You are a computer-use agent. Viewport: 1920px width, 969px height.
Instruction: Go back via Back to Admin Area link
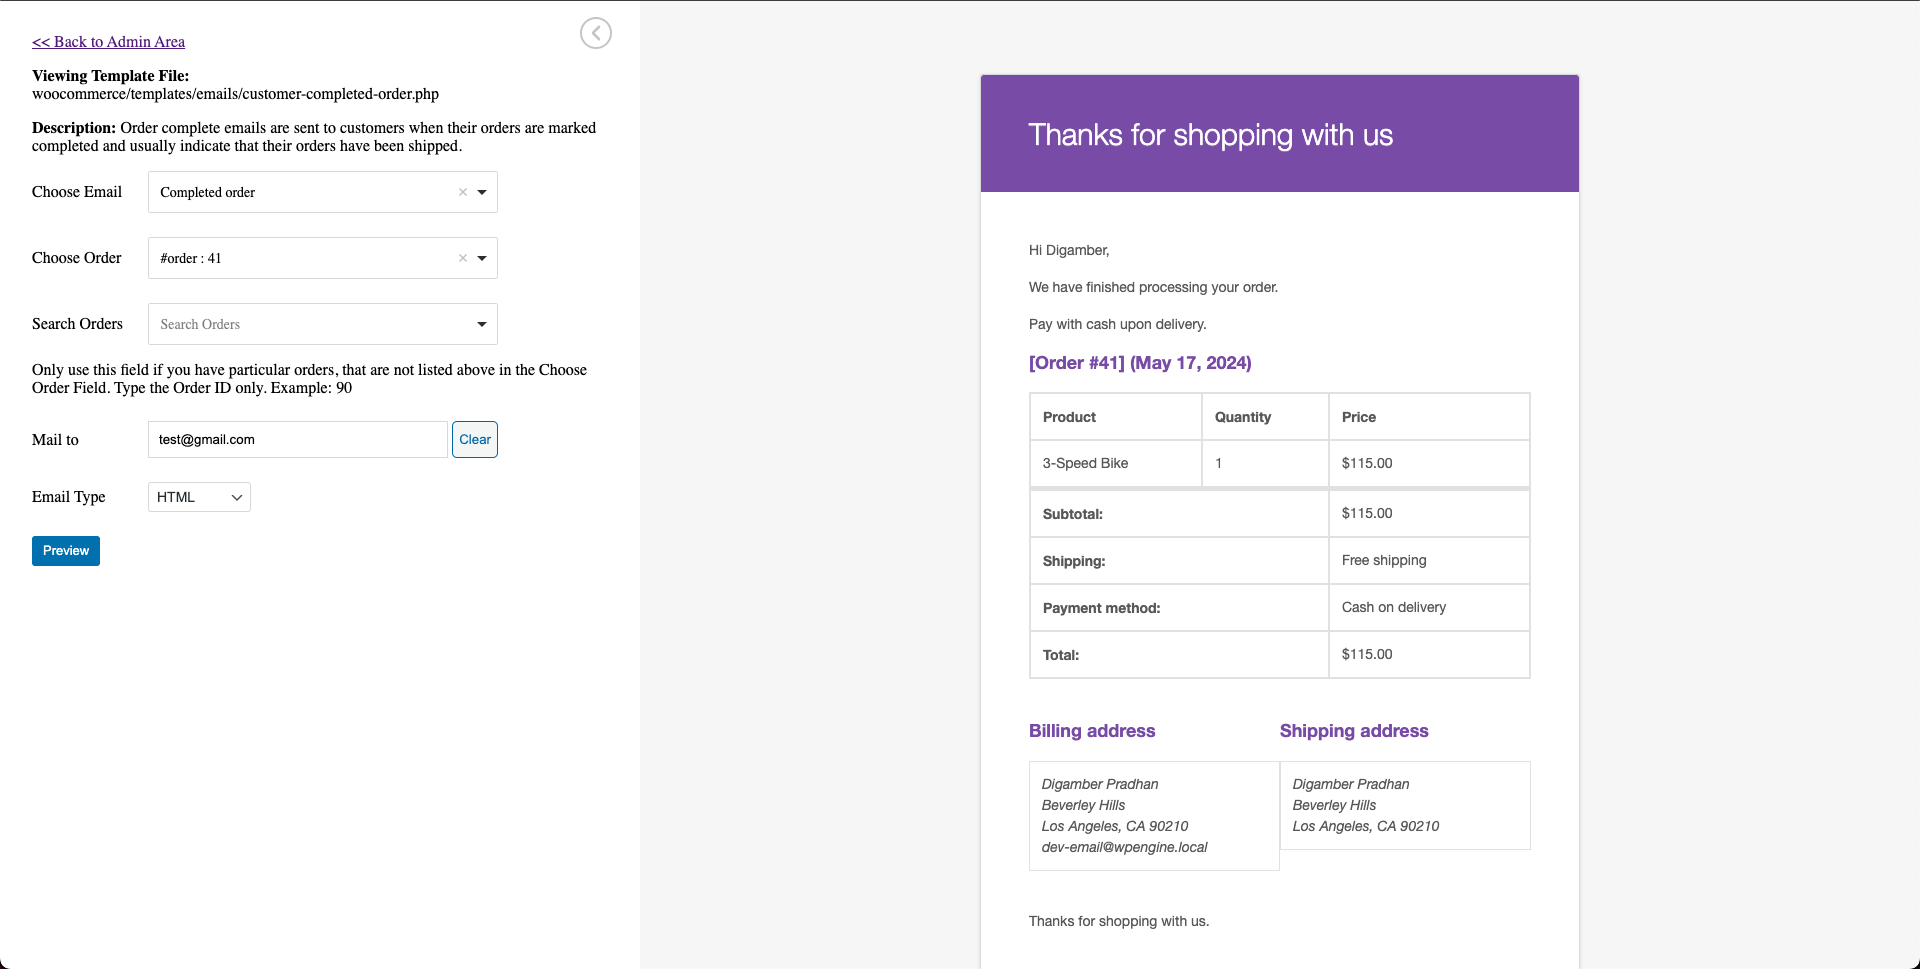108,42
